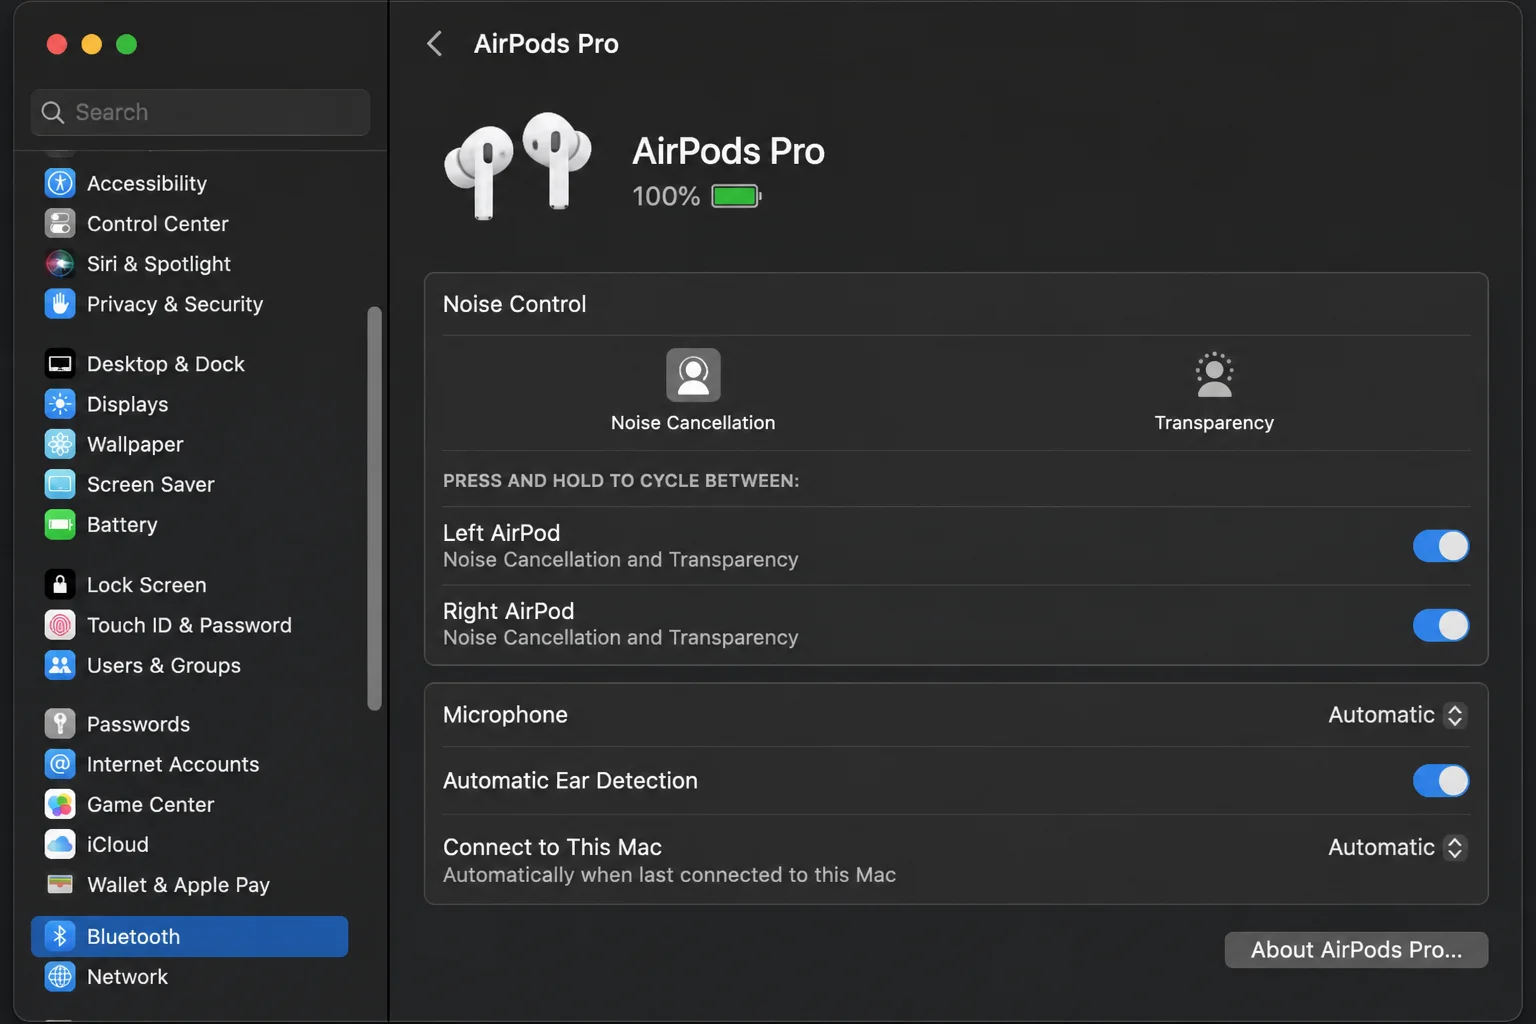Click the Wallet & Apple Pay label

coord(179,885)
